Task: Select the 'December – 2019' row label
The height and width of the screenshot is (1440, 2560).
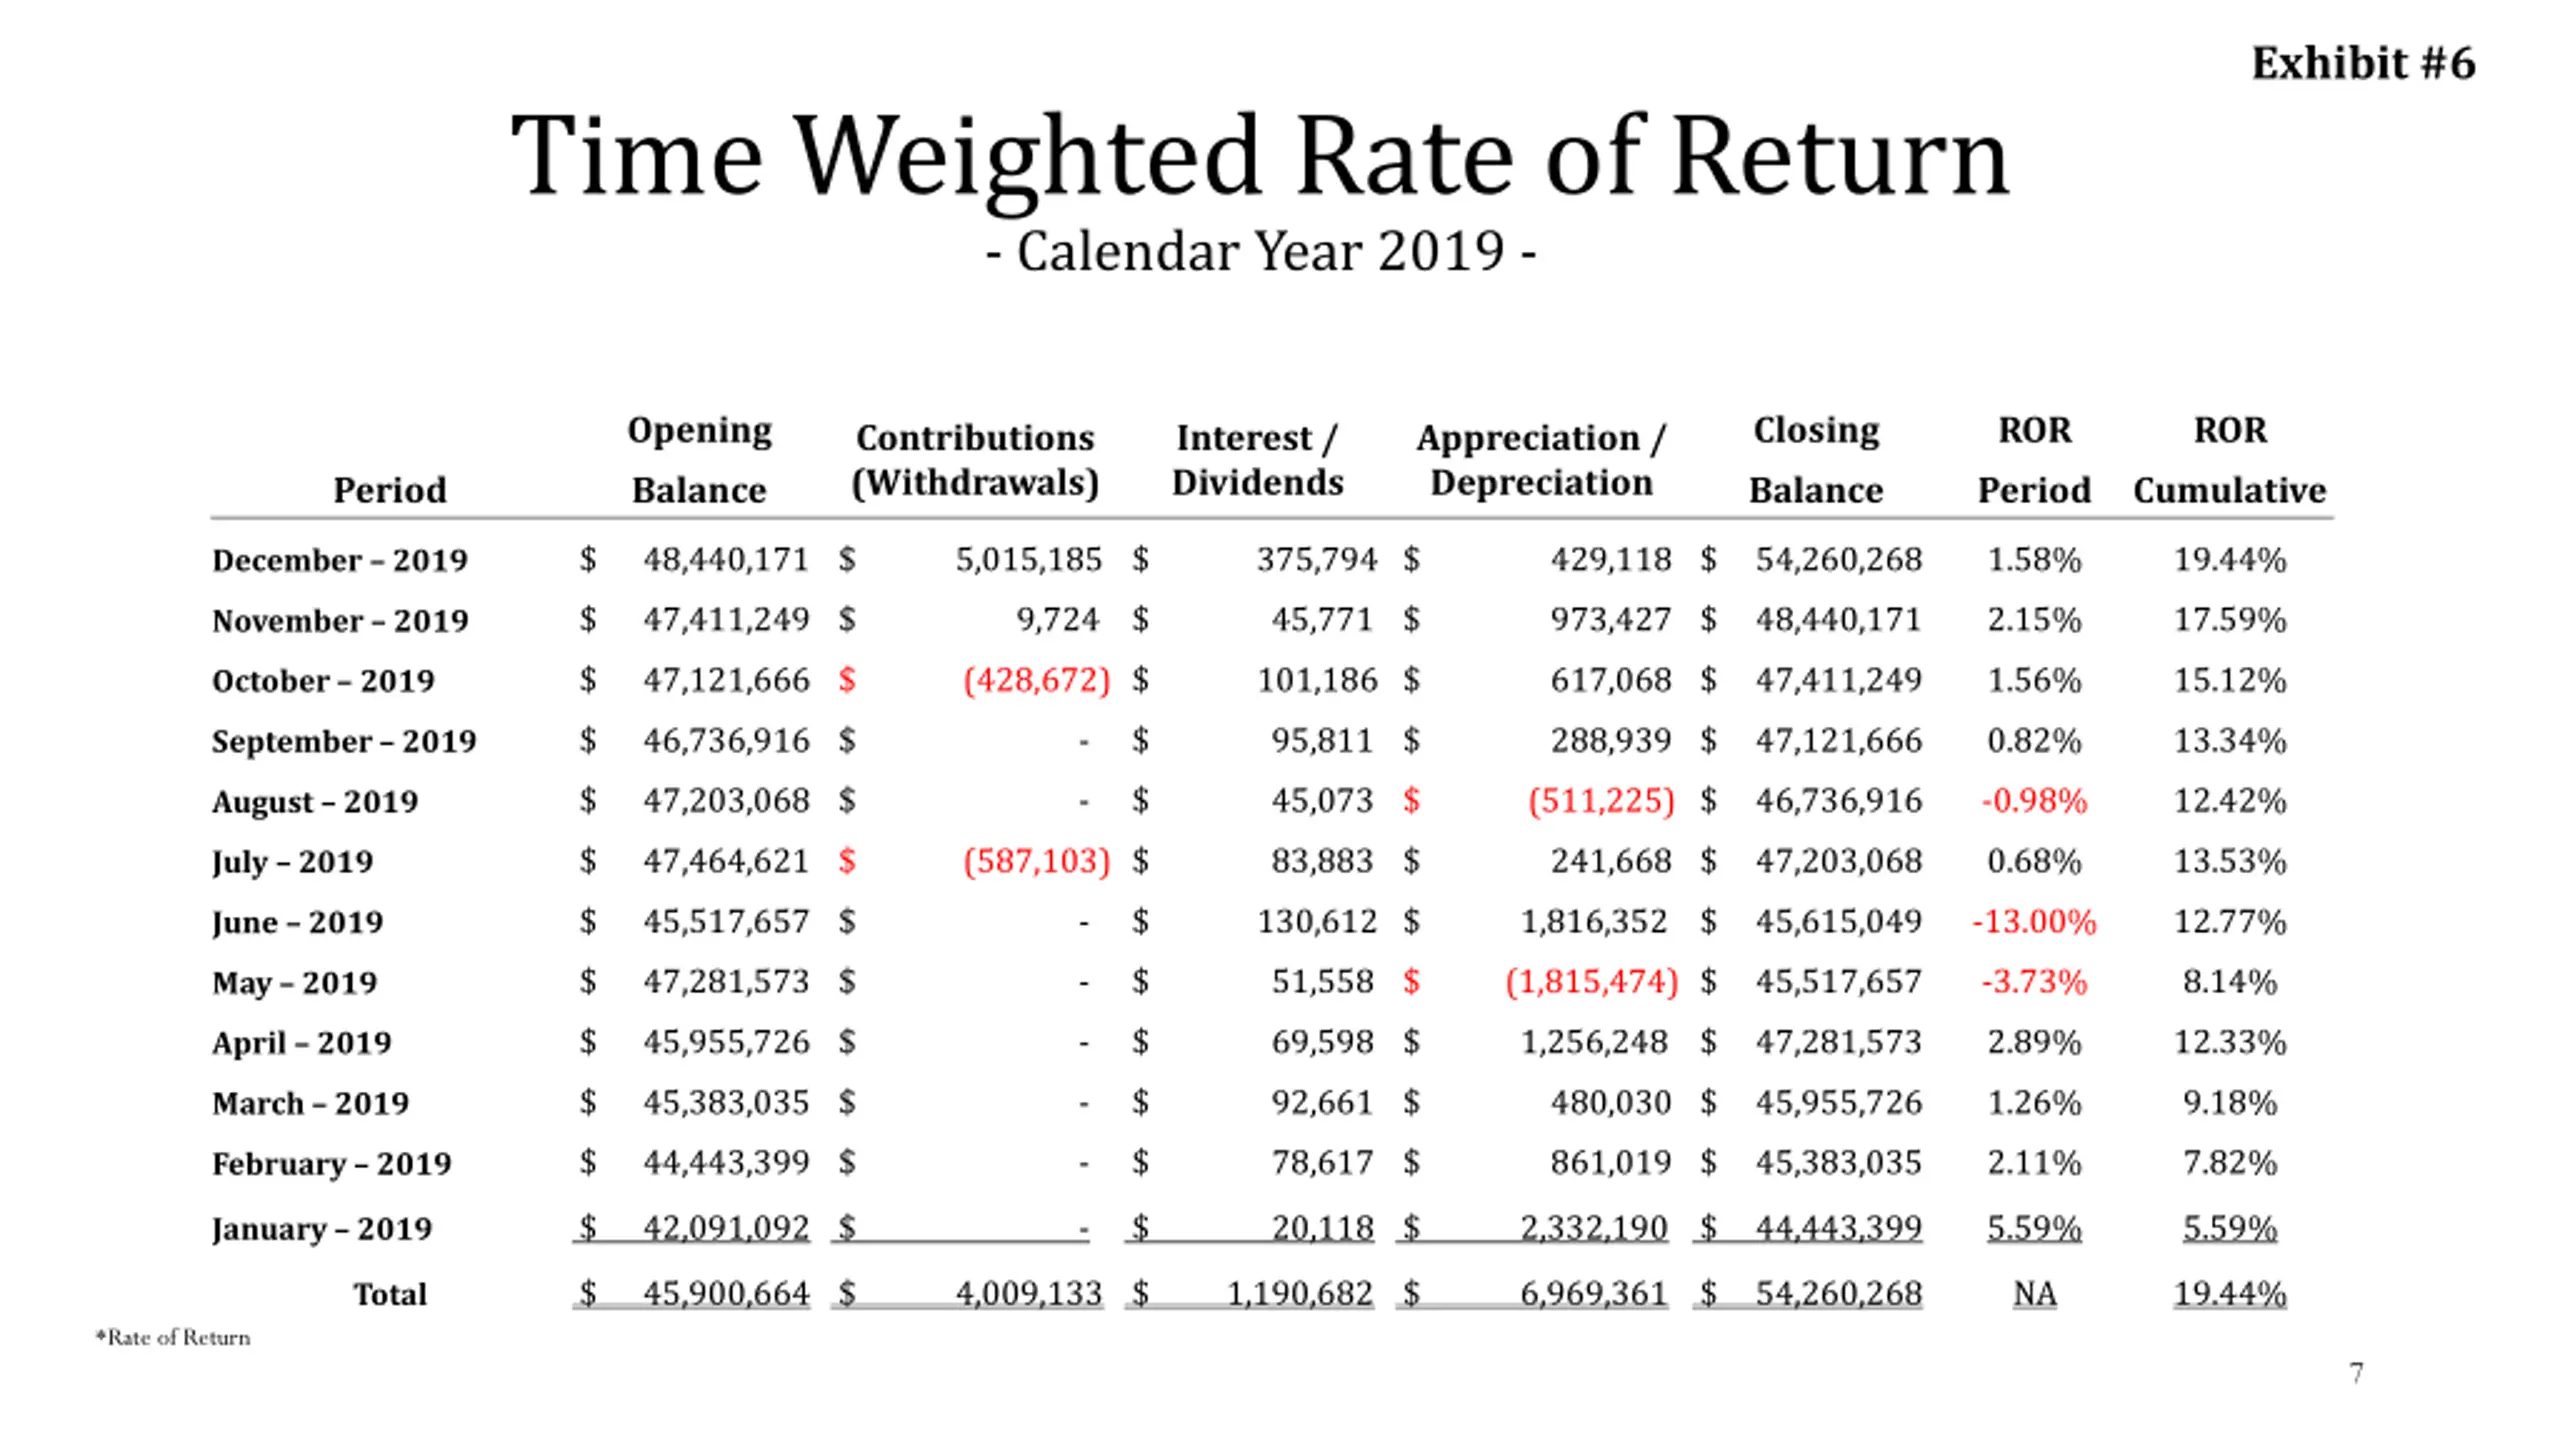Action: click(x=339, y=560)
